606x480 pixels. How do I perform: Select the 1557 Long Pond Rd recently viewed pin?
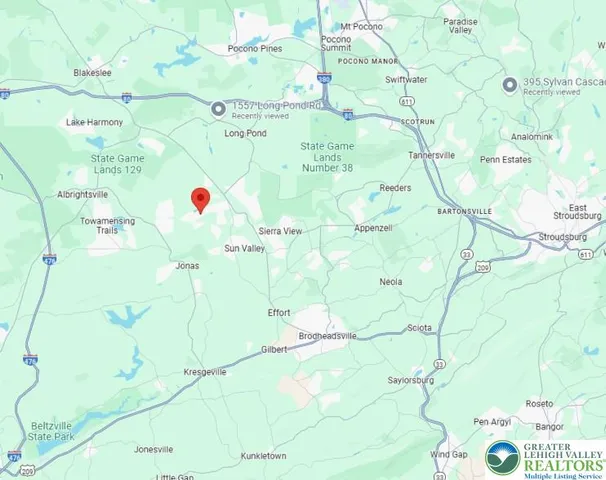(x=218, y=109)
